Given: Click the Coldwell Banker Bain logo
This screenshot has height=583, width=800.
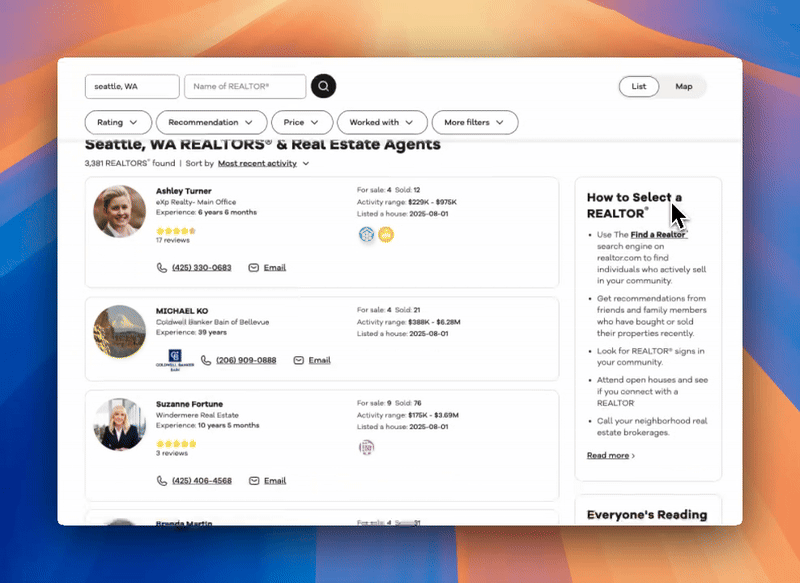Looking at the screenshot, I should click(x=175, y=360).
